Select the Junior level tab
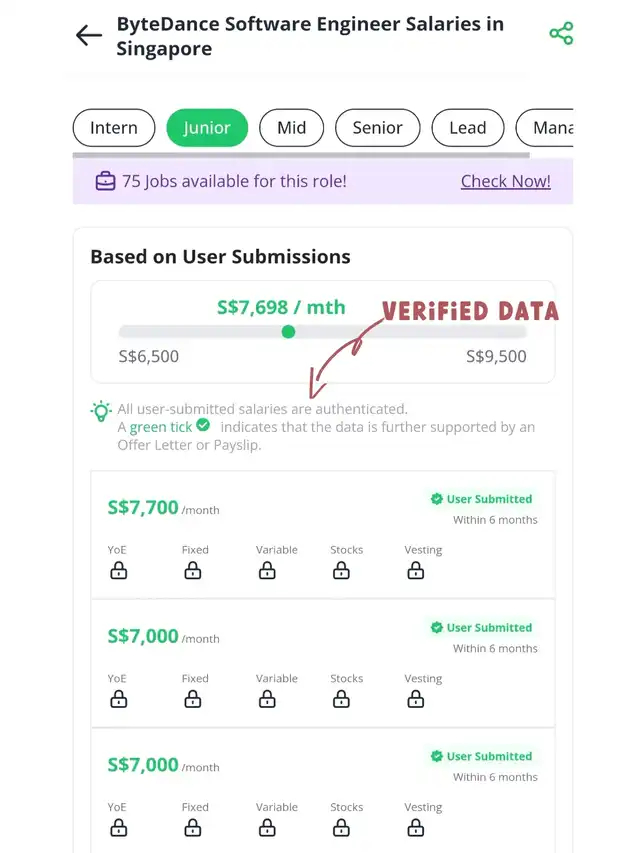 click(x=207, y=128)
